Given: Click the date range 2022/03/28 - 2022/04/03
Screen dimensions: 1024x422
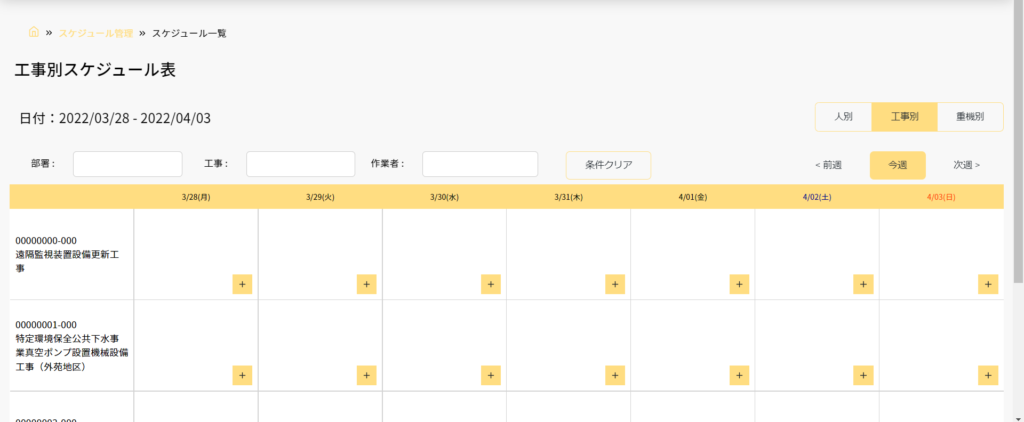Looking at the screenshot, I should click(x=135, y=118).
